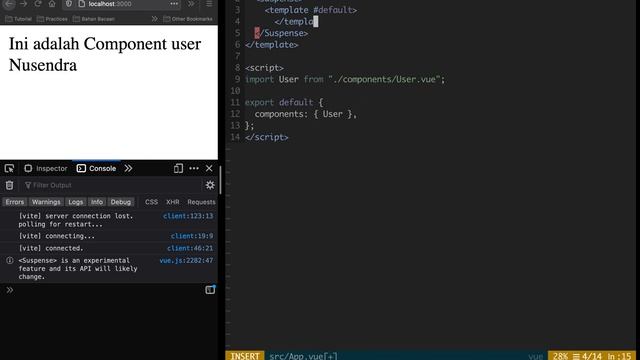Toggle the Debug filter

coord(121,202)
